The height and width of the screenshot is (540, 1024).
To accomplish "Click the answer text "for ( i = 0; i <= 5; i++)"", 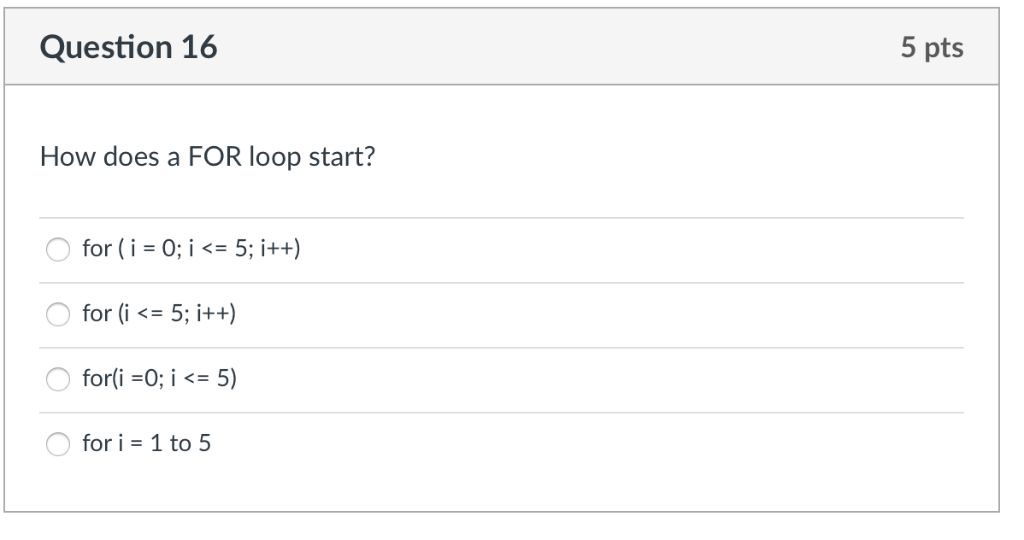I will pyautogui.click(x=191, y=249).
